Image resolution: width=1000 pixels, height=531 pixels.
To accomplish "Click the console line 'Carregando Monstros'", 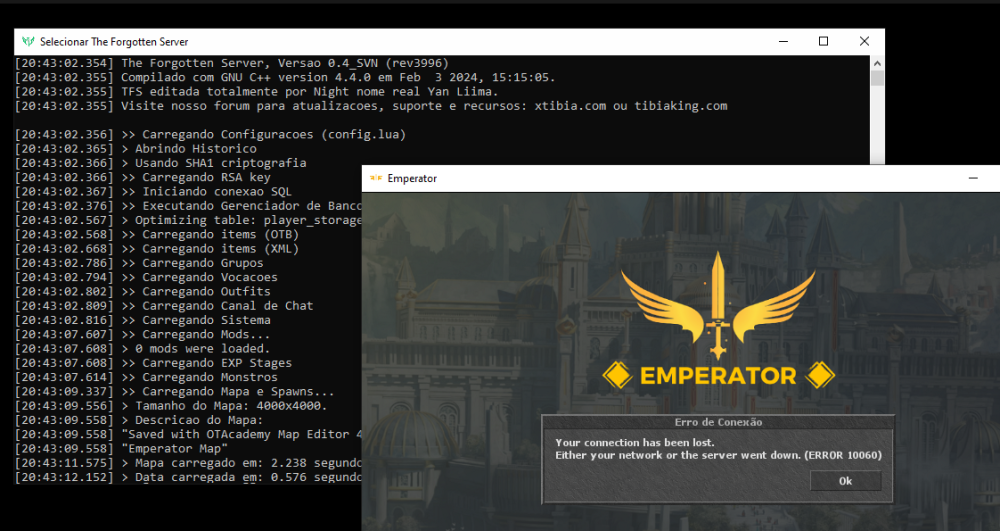I will click(x=146, y=377).
